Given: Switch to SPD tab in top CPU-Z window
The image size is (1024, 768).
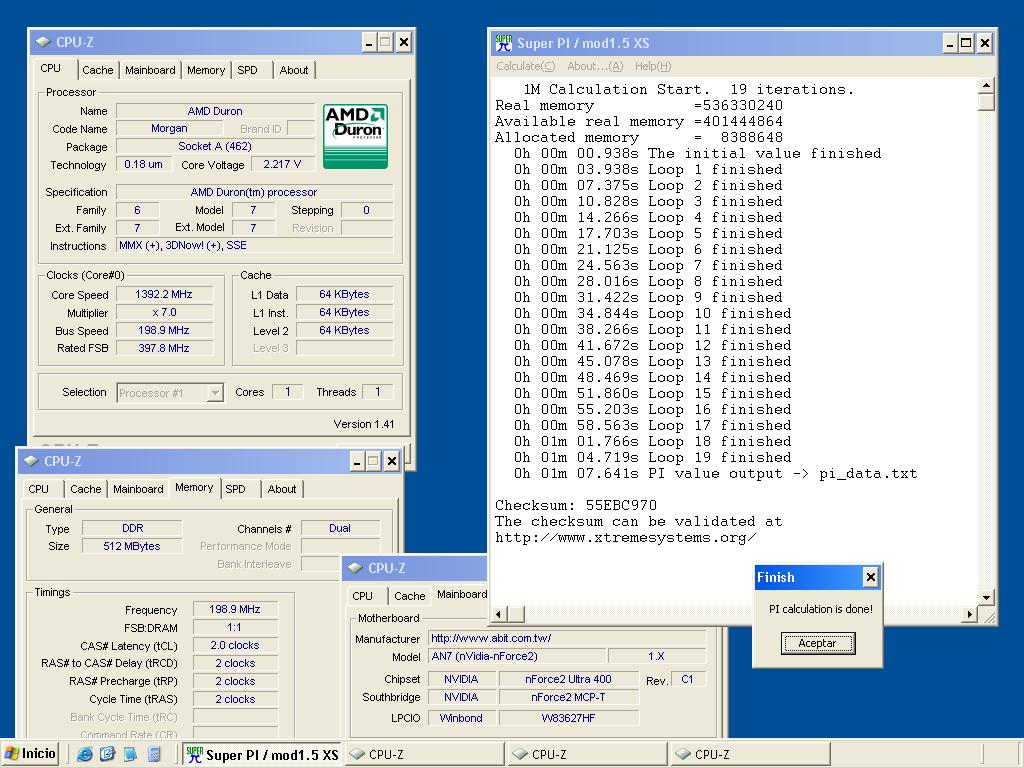Looking at the screenshot, I should coord(248,70).
